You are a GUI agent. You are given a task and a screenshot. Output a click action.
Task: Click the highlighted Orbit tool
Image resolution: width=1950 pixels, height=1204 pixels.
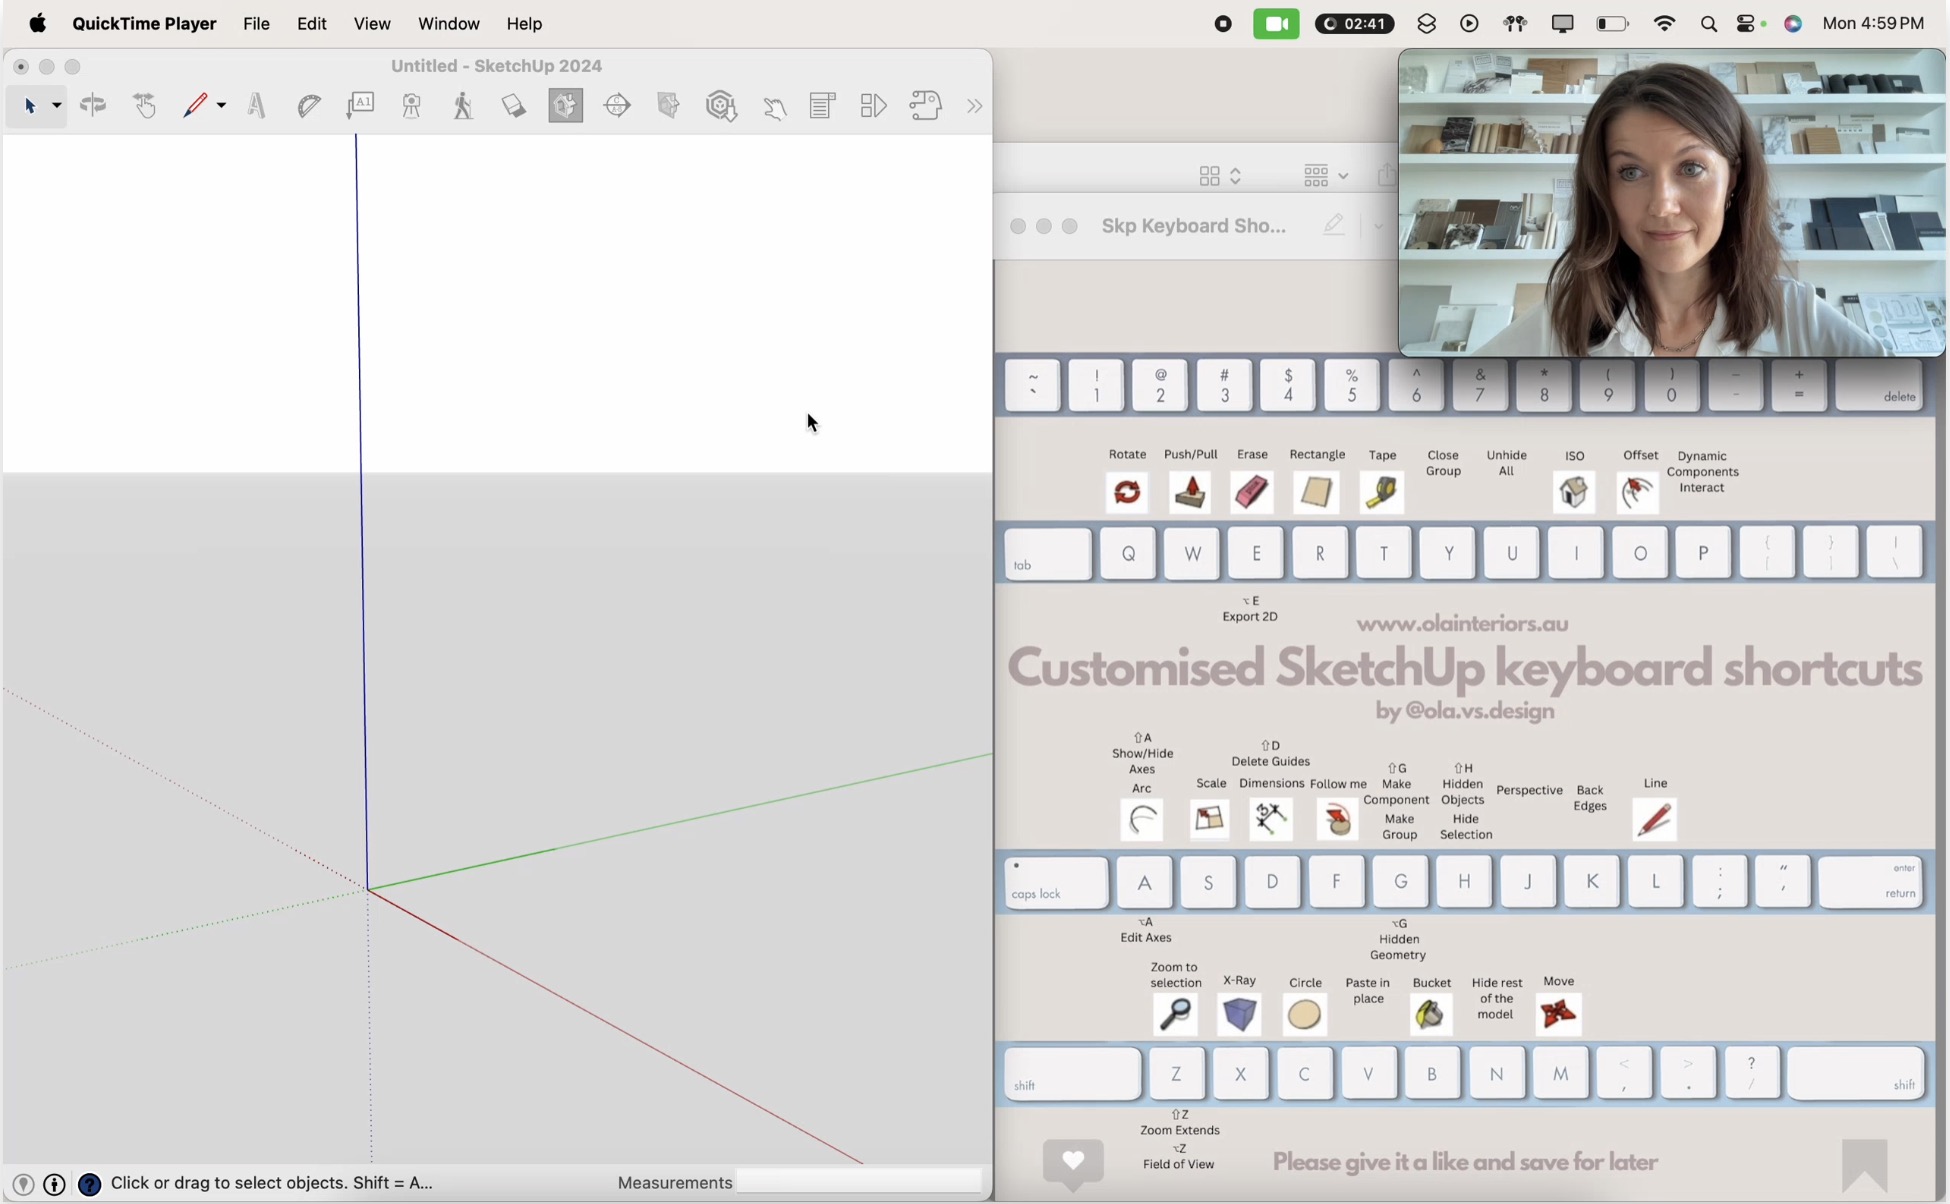(x=565, y=105)
